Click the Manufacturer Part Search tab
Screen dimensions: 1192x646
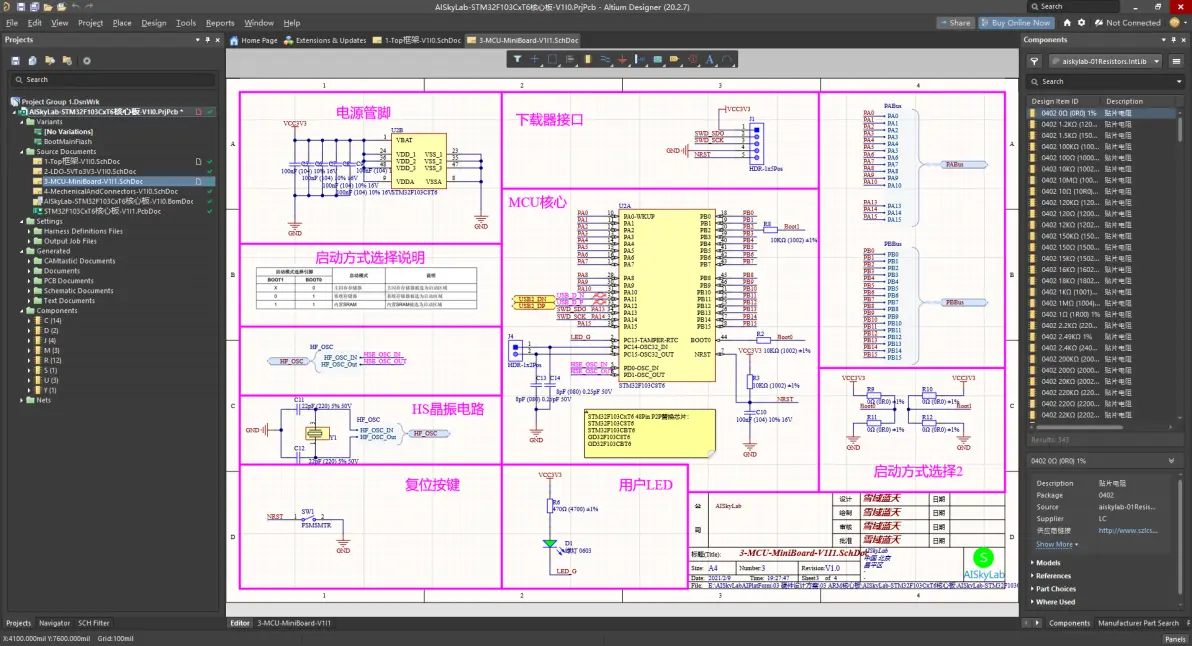(x=1138, y=623)
